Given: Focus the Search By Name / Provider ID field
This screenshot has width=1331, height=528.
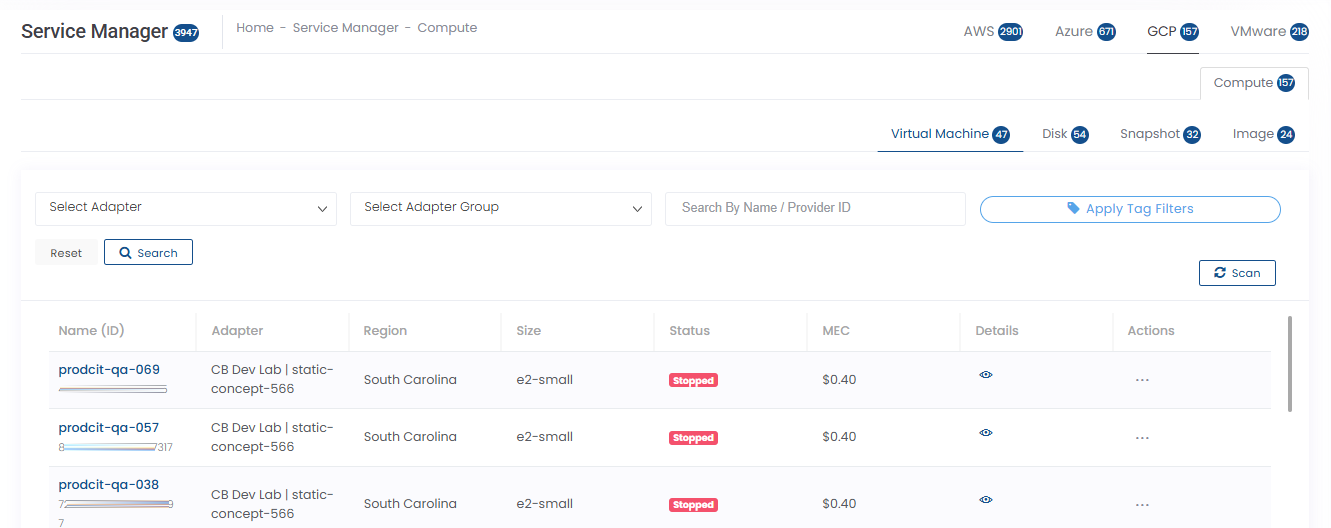Looking at the screenshot, I should pos(815,208).
